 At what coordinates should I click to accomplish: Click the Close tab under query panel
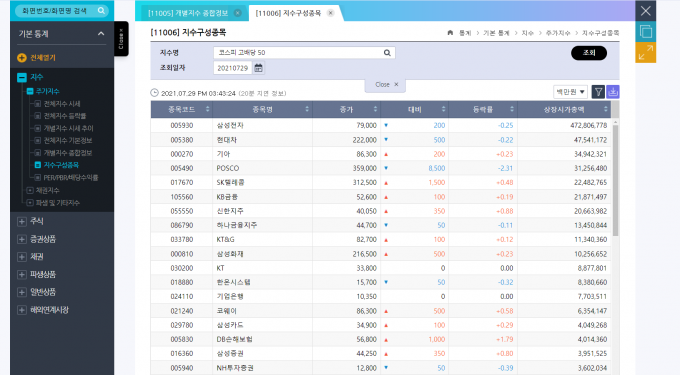[385, 85]
